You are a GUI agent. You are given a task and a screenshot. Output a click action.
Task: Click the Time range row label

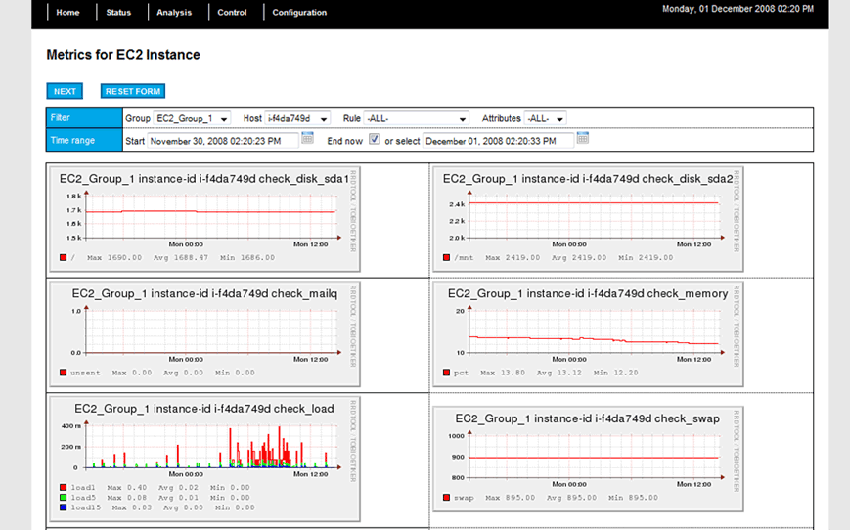pyautogui.click(x=84, y=140)
